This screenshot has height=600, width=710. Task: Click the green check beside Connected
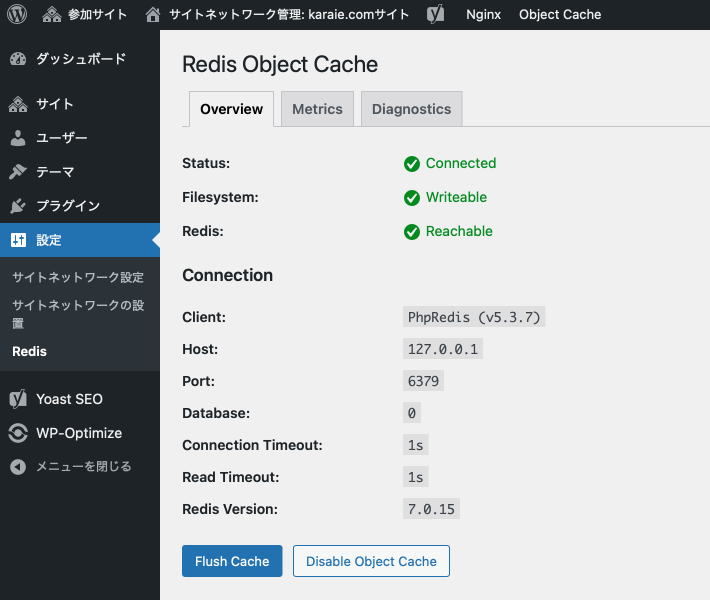point(412,164)
